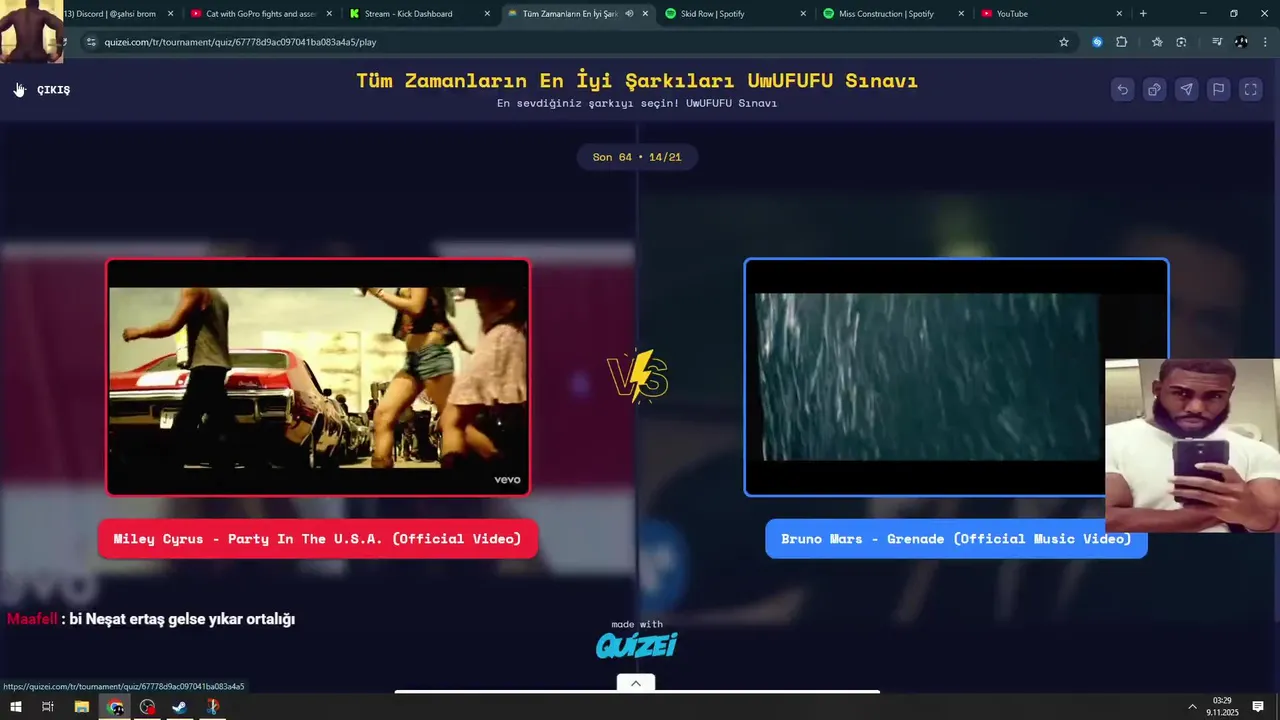The image size is (1280, 720).
Task: Expand the bottom panel chevron-up button
Action: point(636,683)
